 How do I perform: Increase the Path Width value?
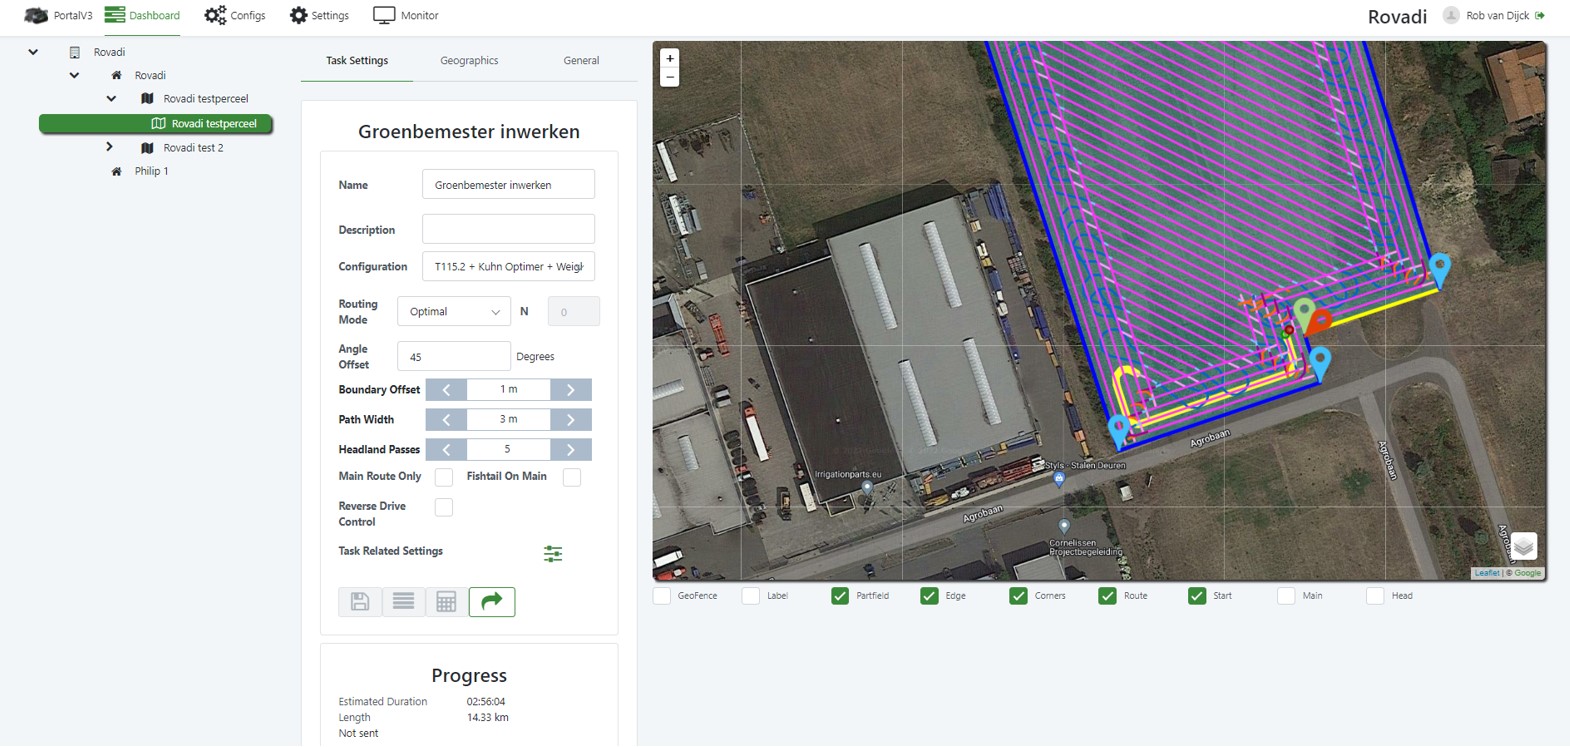571,419
